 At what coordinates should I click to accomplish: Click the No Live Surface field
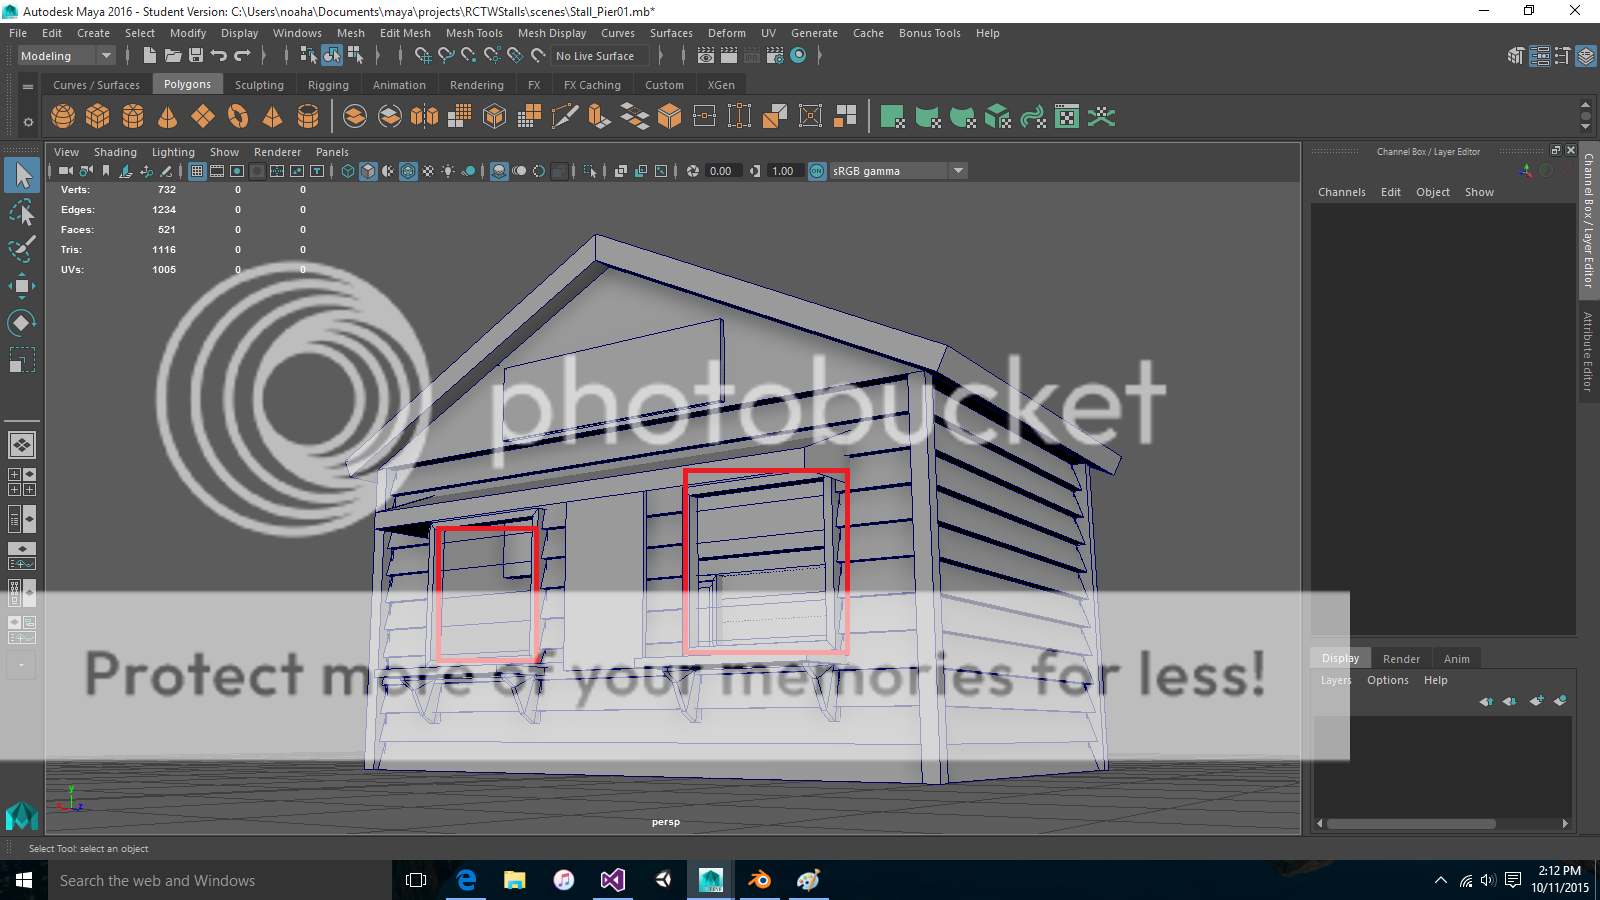(600, 56)
